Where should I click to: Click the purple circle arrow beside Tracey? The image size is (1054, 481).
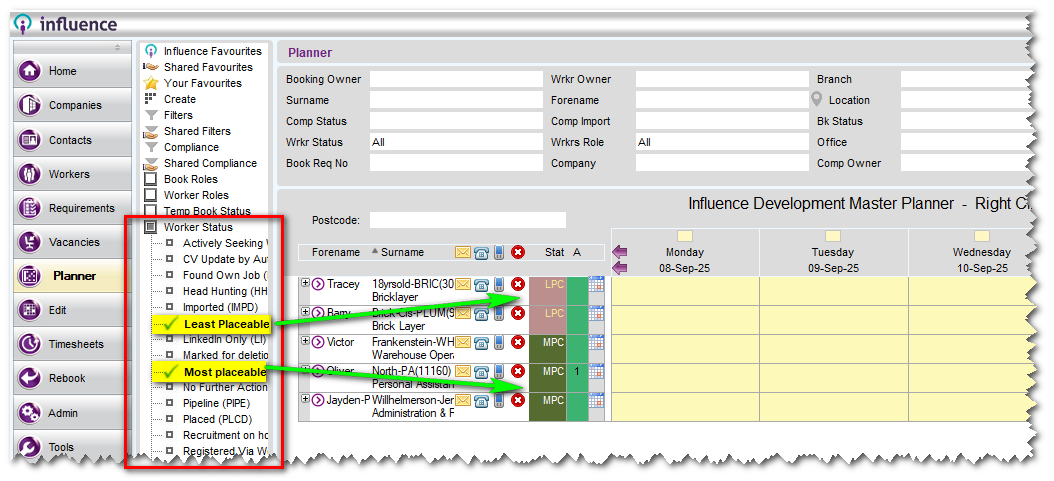click(318, 284)
